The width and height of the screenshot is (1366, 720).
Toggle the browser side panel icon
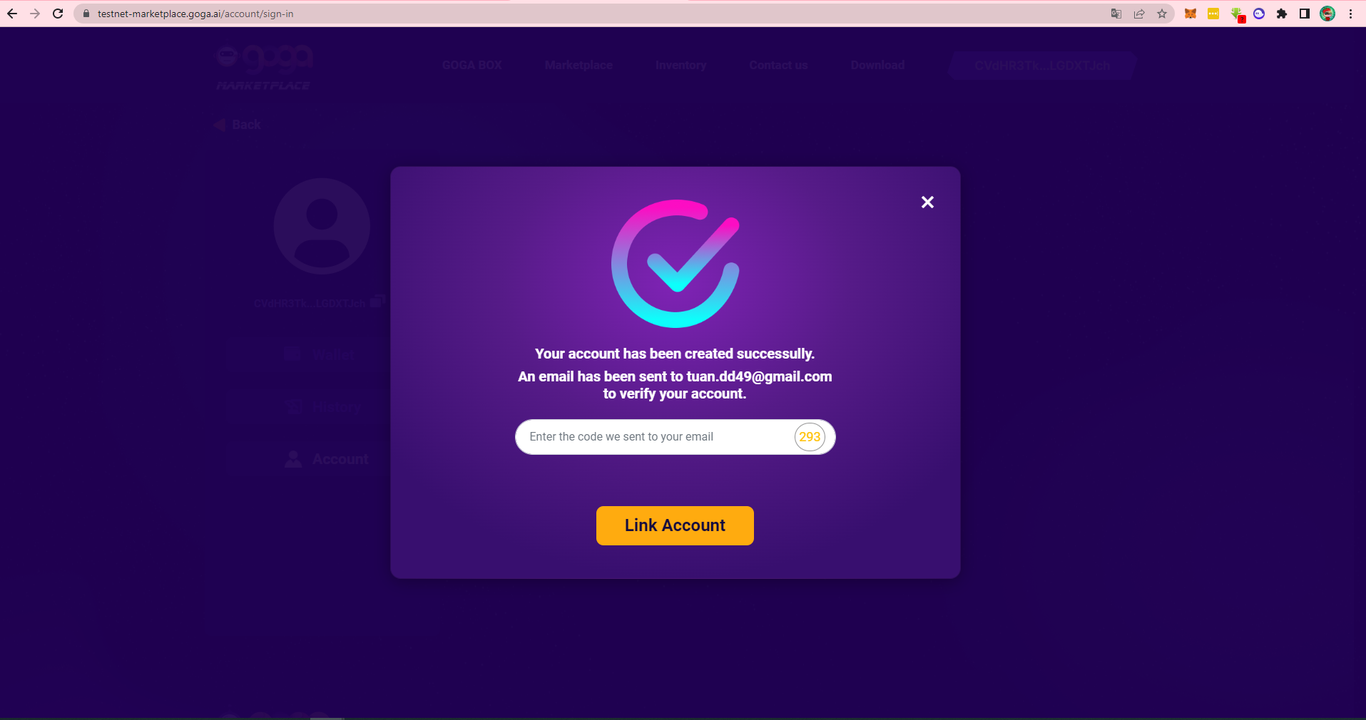point(1304,14)
